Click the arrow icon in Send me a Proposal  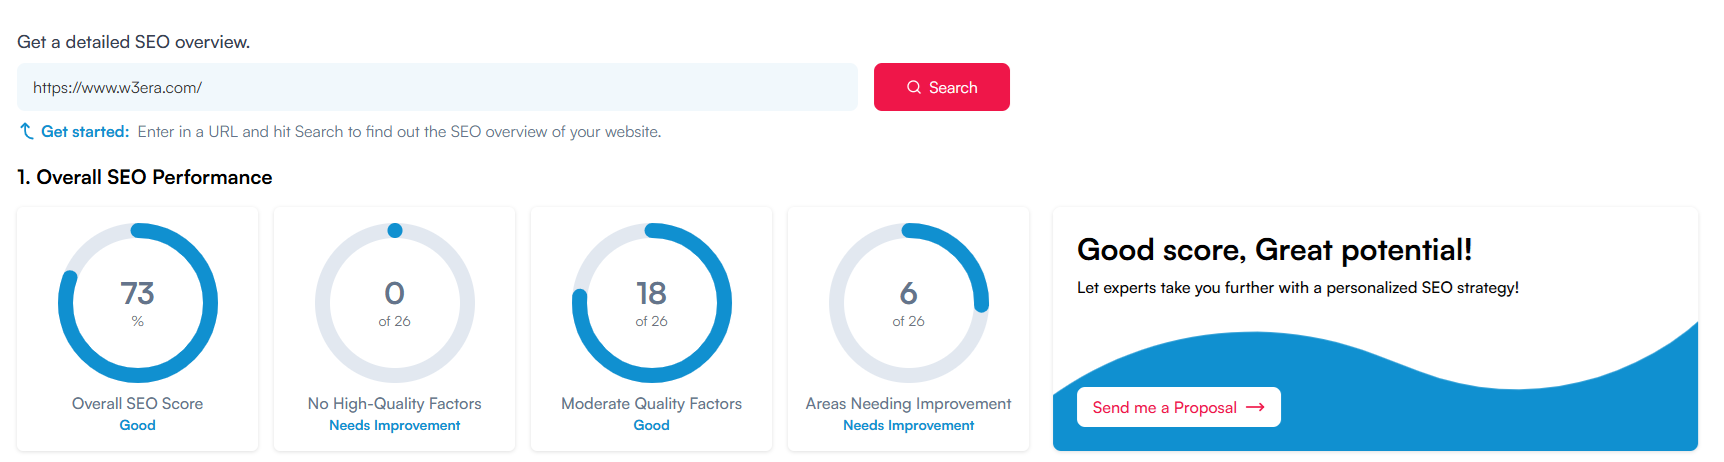coord(1255,407)
